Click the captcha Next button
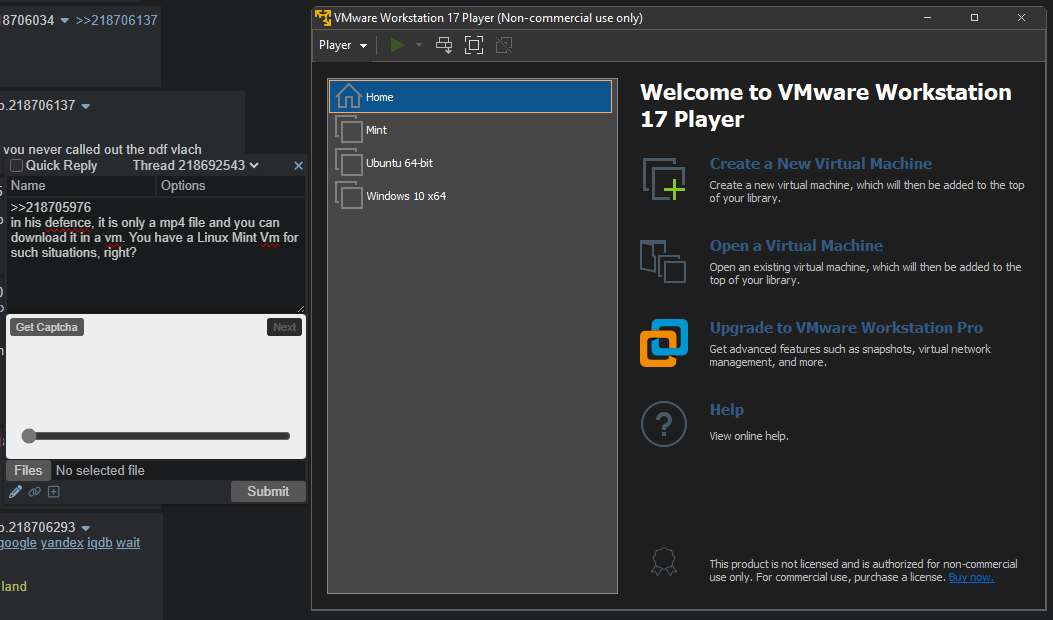Viewport: 1053px width, 620px height. click(x=284, y=327)
